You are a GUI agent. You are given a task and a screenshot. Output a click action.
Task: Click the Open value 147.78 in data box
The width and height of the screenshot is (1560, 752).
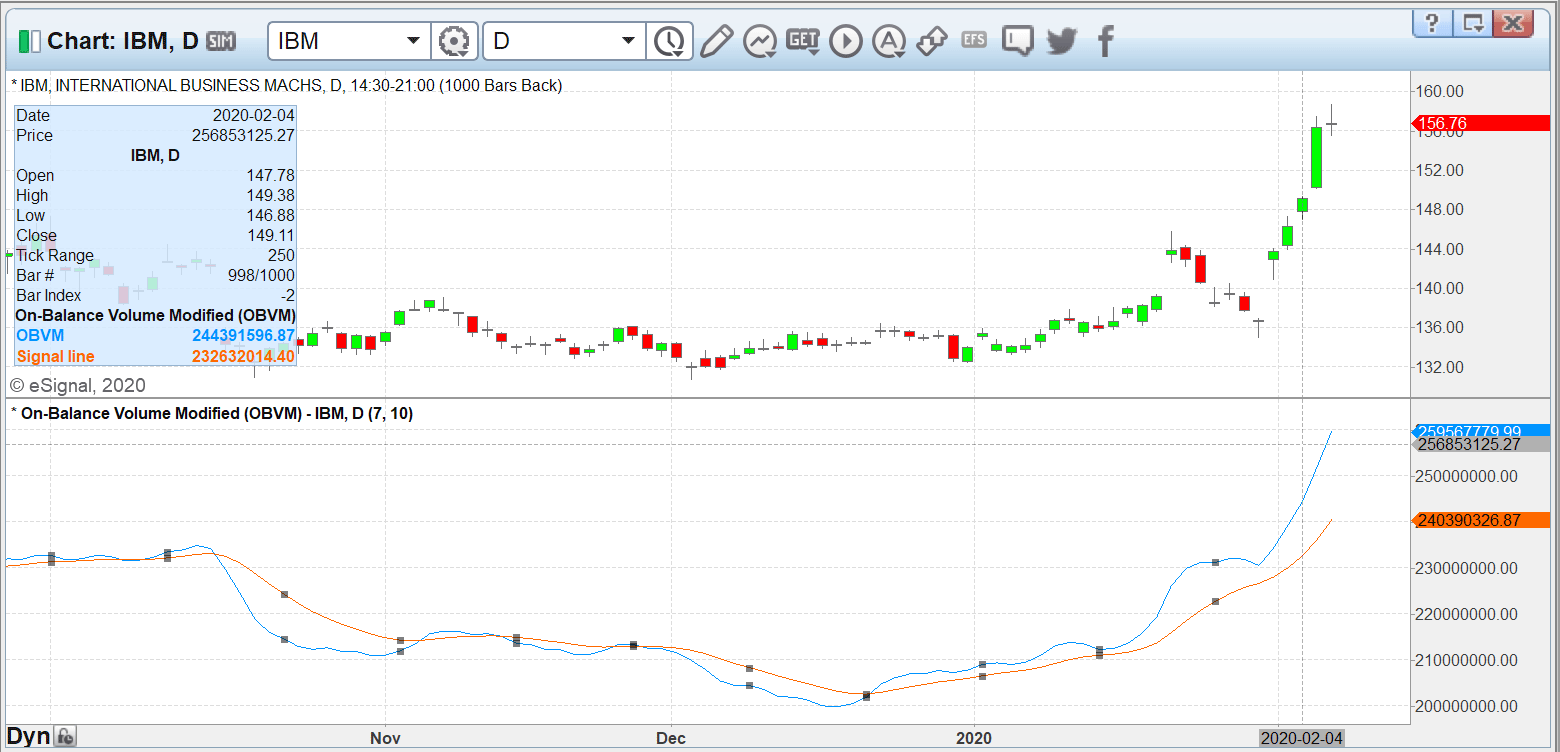270,175
